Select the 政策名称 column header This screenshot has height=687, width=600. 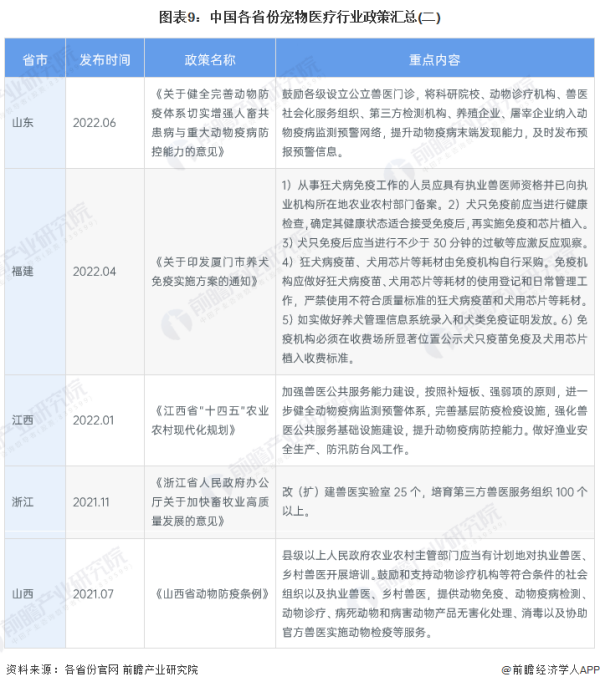[210, 59]
